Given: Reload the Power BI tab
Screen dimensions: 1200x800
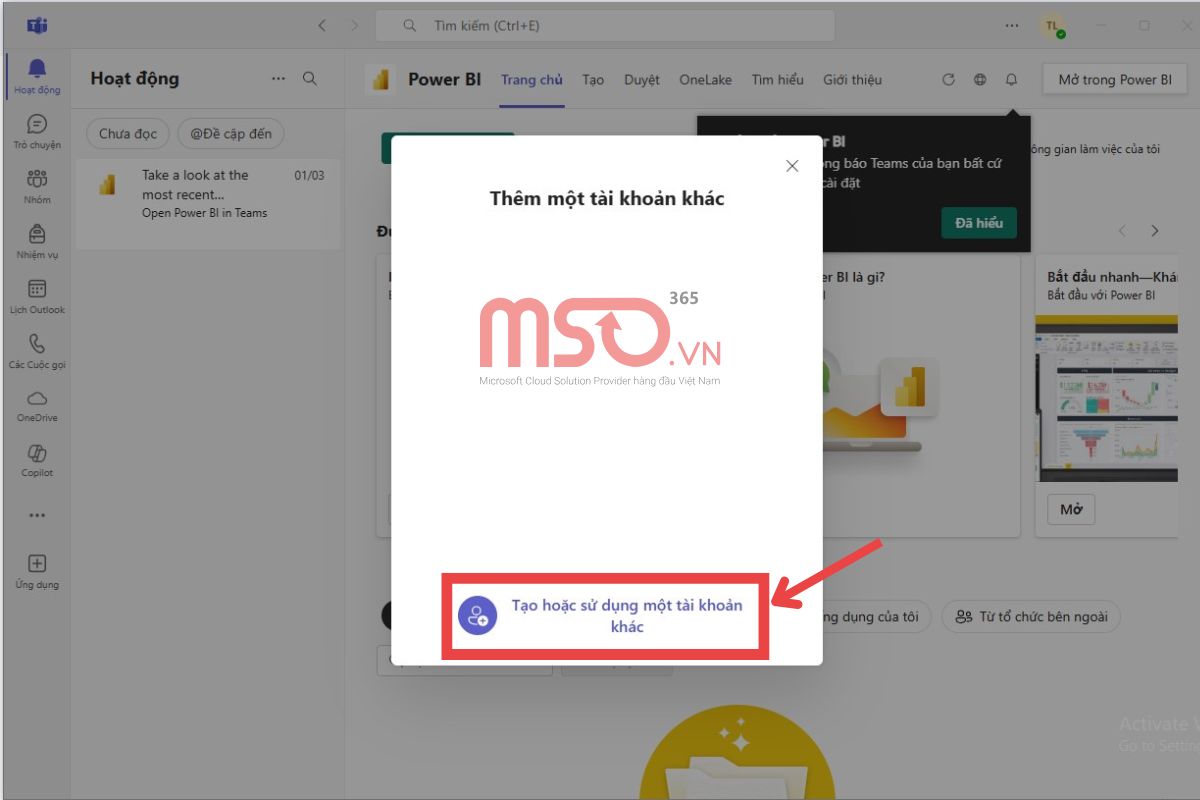Looking at the screenshot, I should (949, 80).
